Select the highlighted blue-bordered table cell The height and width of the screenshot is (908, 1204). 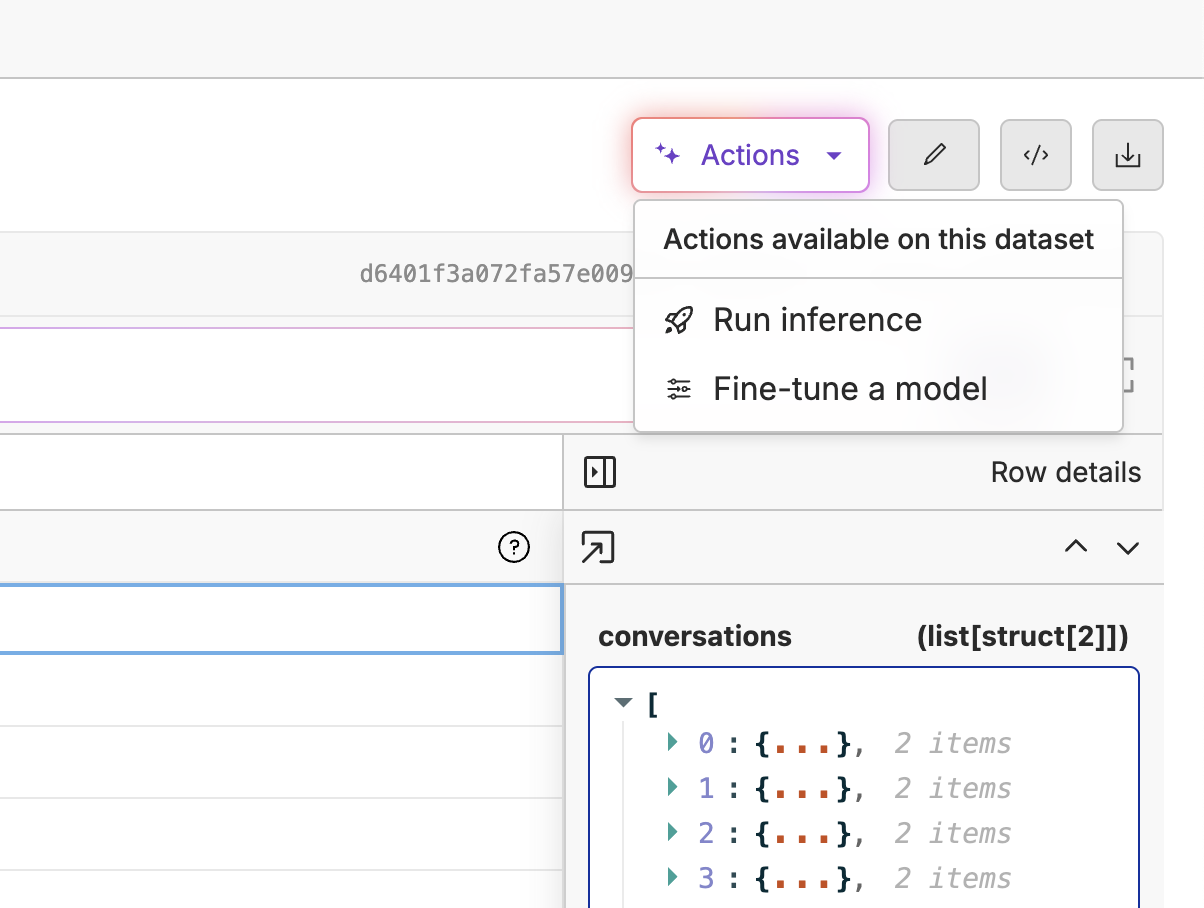pos(280,620)
